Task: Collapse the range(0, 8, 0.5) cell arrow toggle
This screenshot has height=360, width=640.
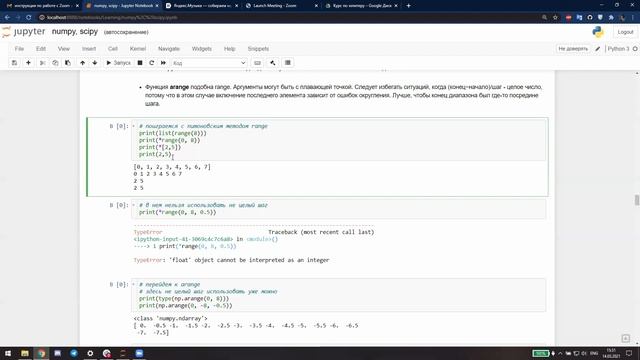Action: [133, 205]
